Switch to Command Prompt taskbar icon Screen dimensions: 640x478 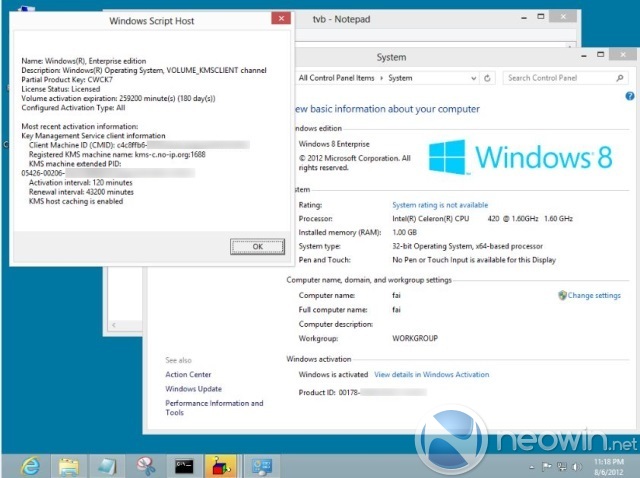coord(184,466)
